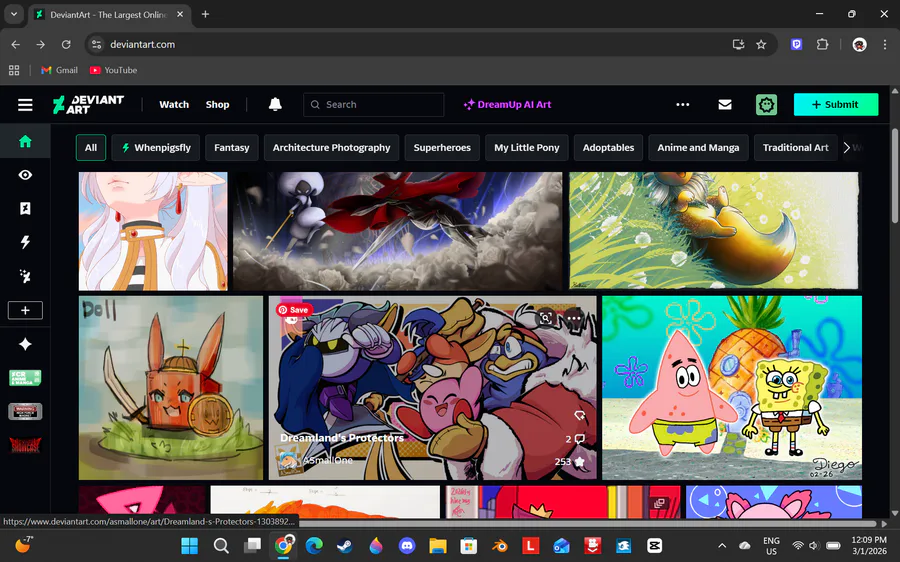
Task: Click the Pinterest Save button on artwork
Action: click(294, 310)
